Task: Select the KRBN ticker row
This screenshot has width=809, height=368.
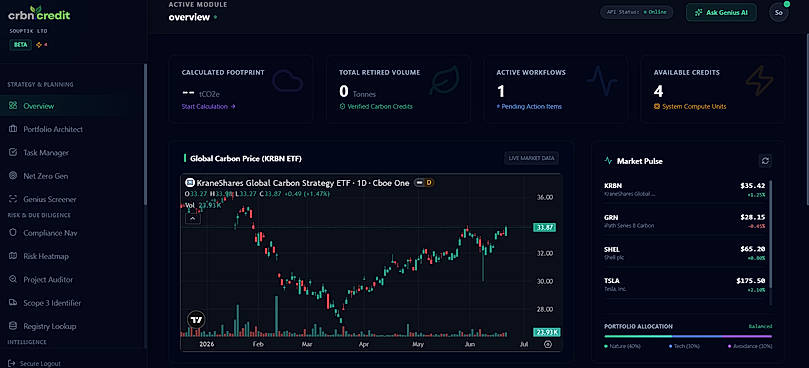Action: (x=684, y=189)
